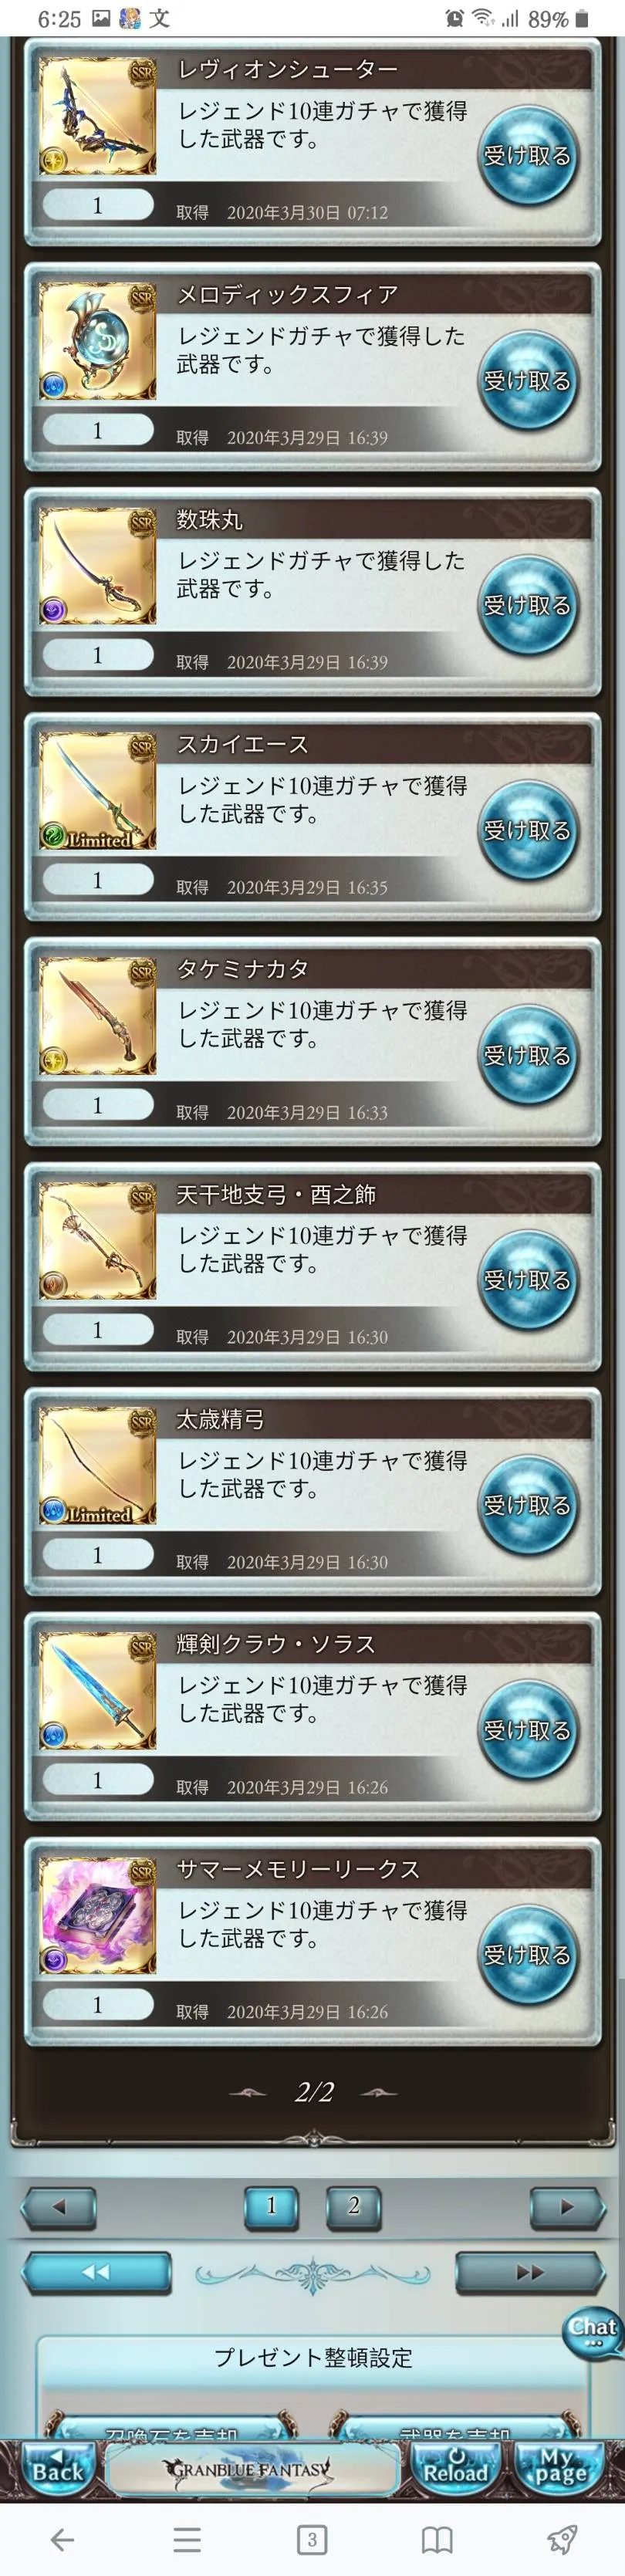Go to next page with right arrow
Viewport: 625px width, 2576px height.
coord(567,2207)
